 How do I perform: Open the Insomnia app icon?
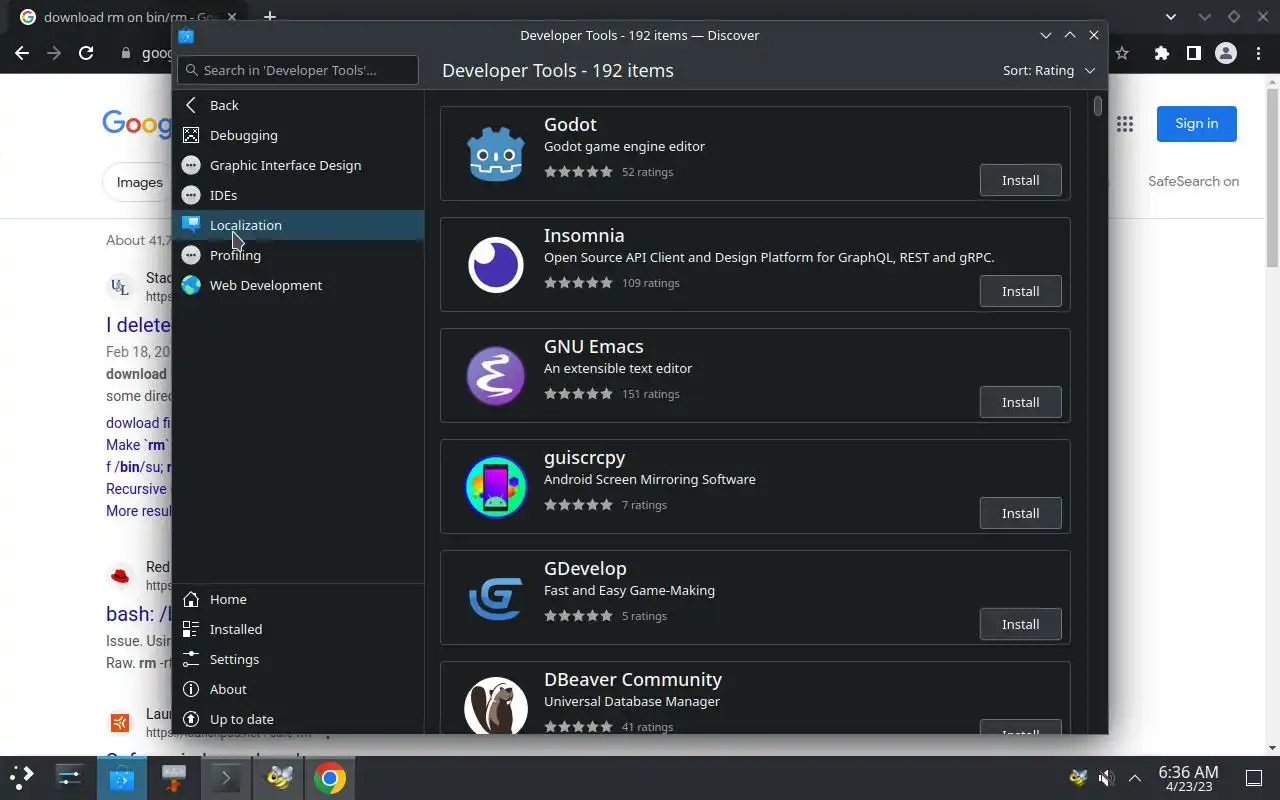[496, 265]
